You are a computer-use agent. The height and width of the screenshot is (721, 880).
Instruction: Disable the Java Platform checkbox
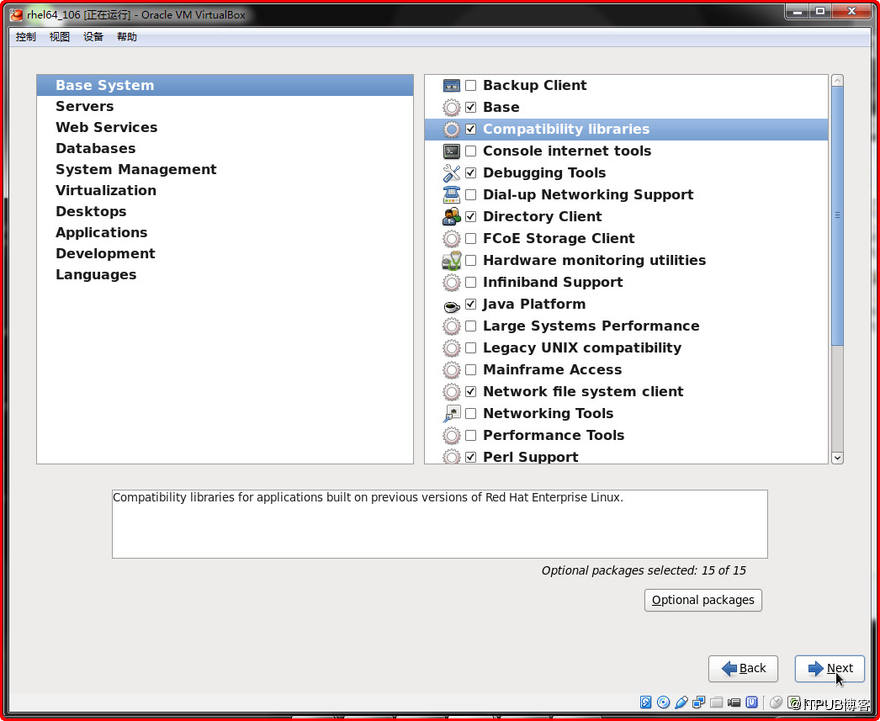click(471, 304)
